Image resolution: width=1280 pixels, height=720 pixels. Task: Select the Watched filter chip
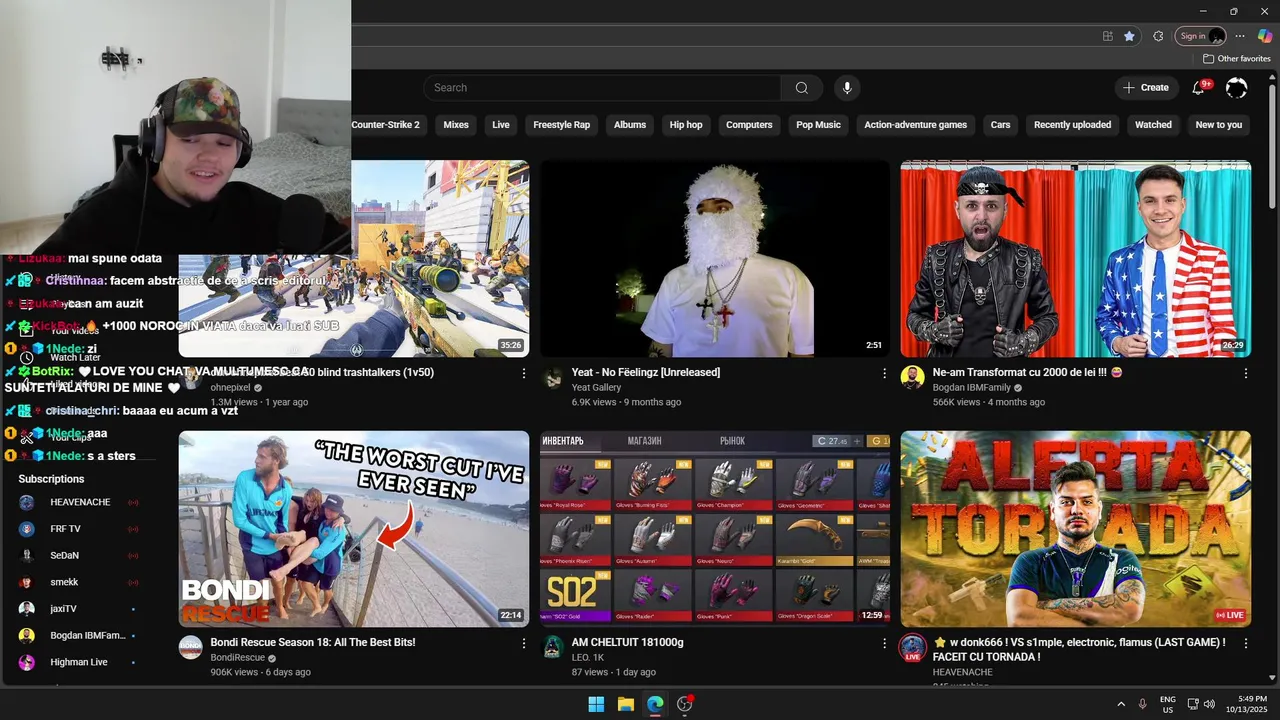[1153, 125]
